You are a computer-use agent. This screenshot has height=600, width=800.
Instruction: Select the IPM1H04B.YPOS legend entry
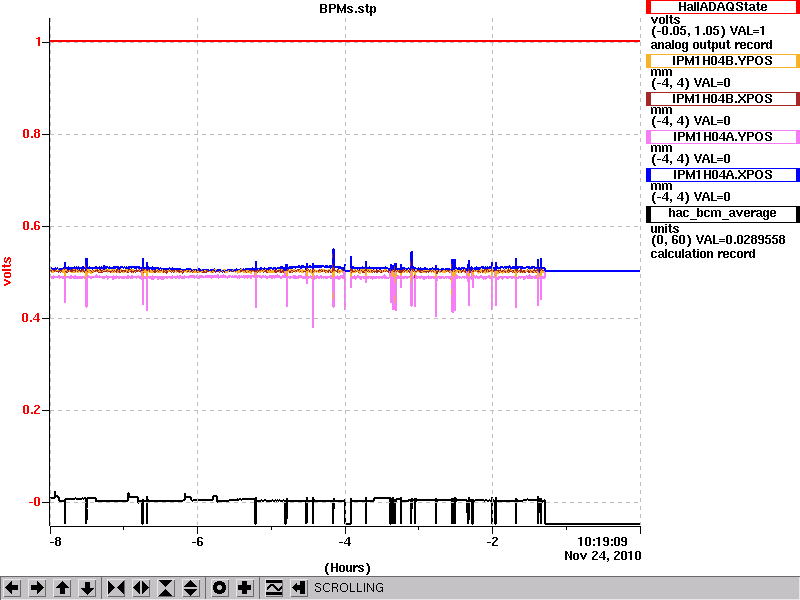click(x=722, y=61)
